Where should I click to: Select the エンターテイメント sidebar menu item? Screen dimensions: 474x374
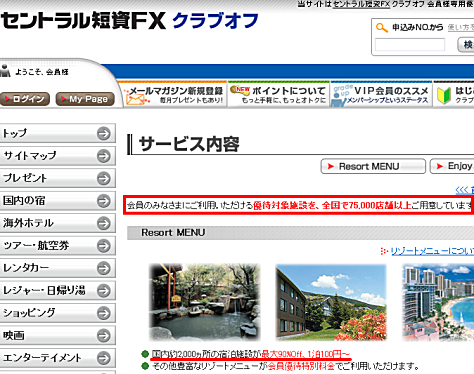pos(57,358)
